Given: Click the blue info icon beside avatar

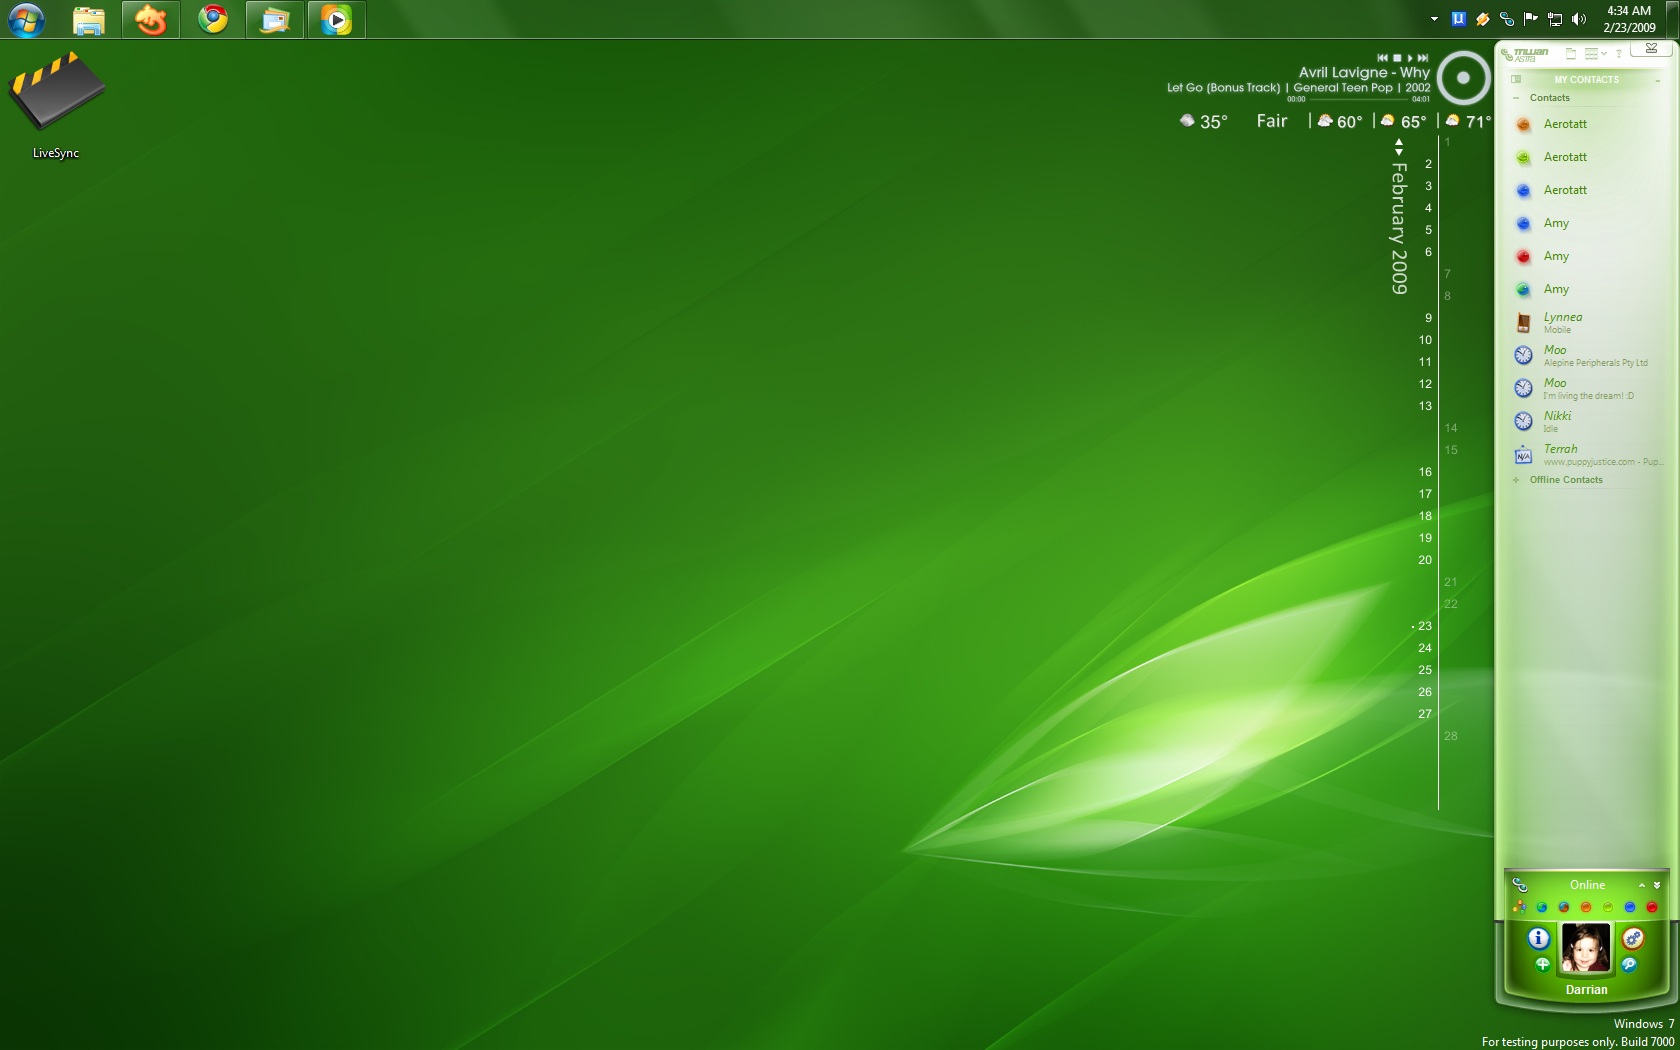Looking at the screenshot, I should pyautogui.click(x=1538, y=938).
